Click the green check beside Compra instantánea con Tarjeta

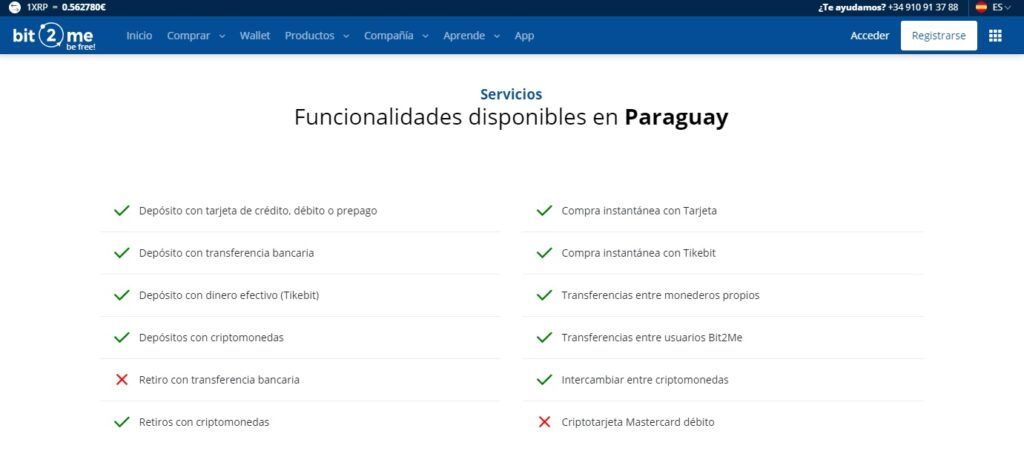click(544, 211)
